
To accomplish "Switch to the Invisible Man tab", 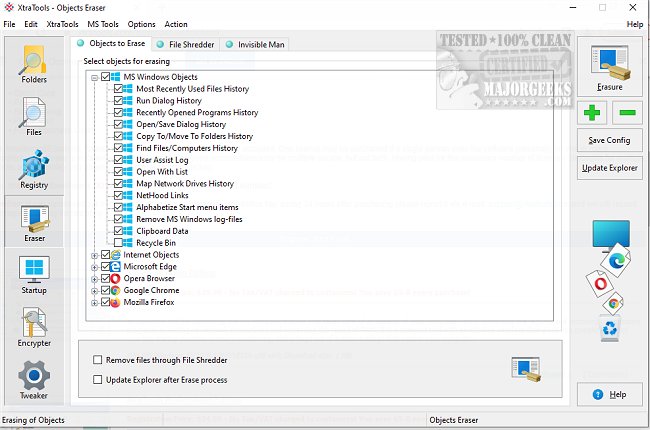I will point(255,44).
